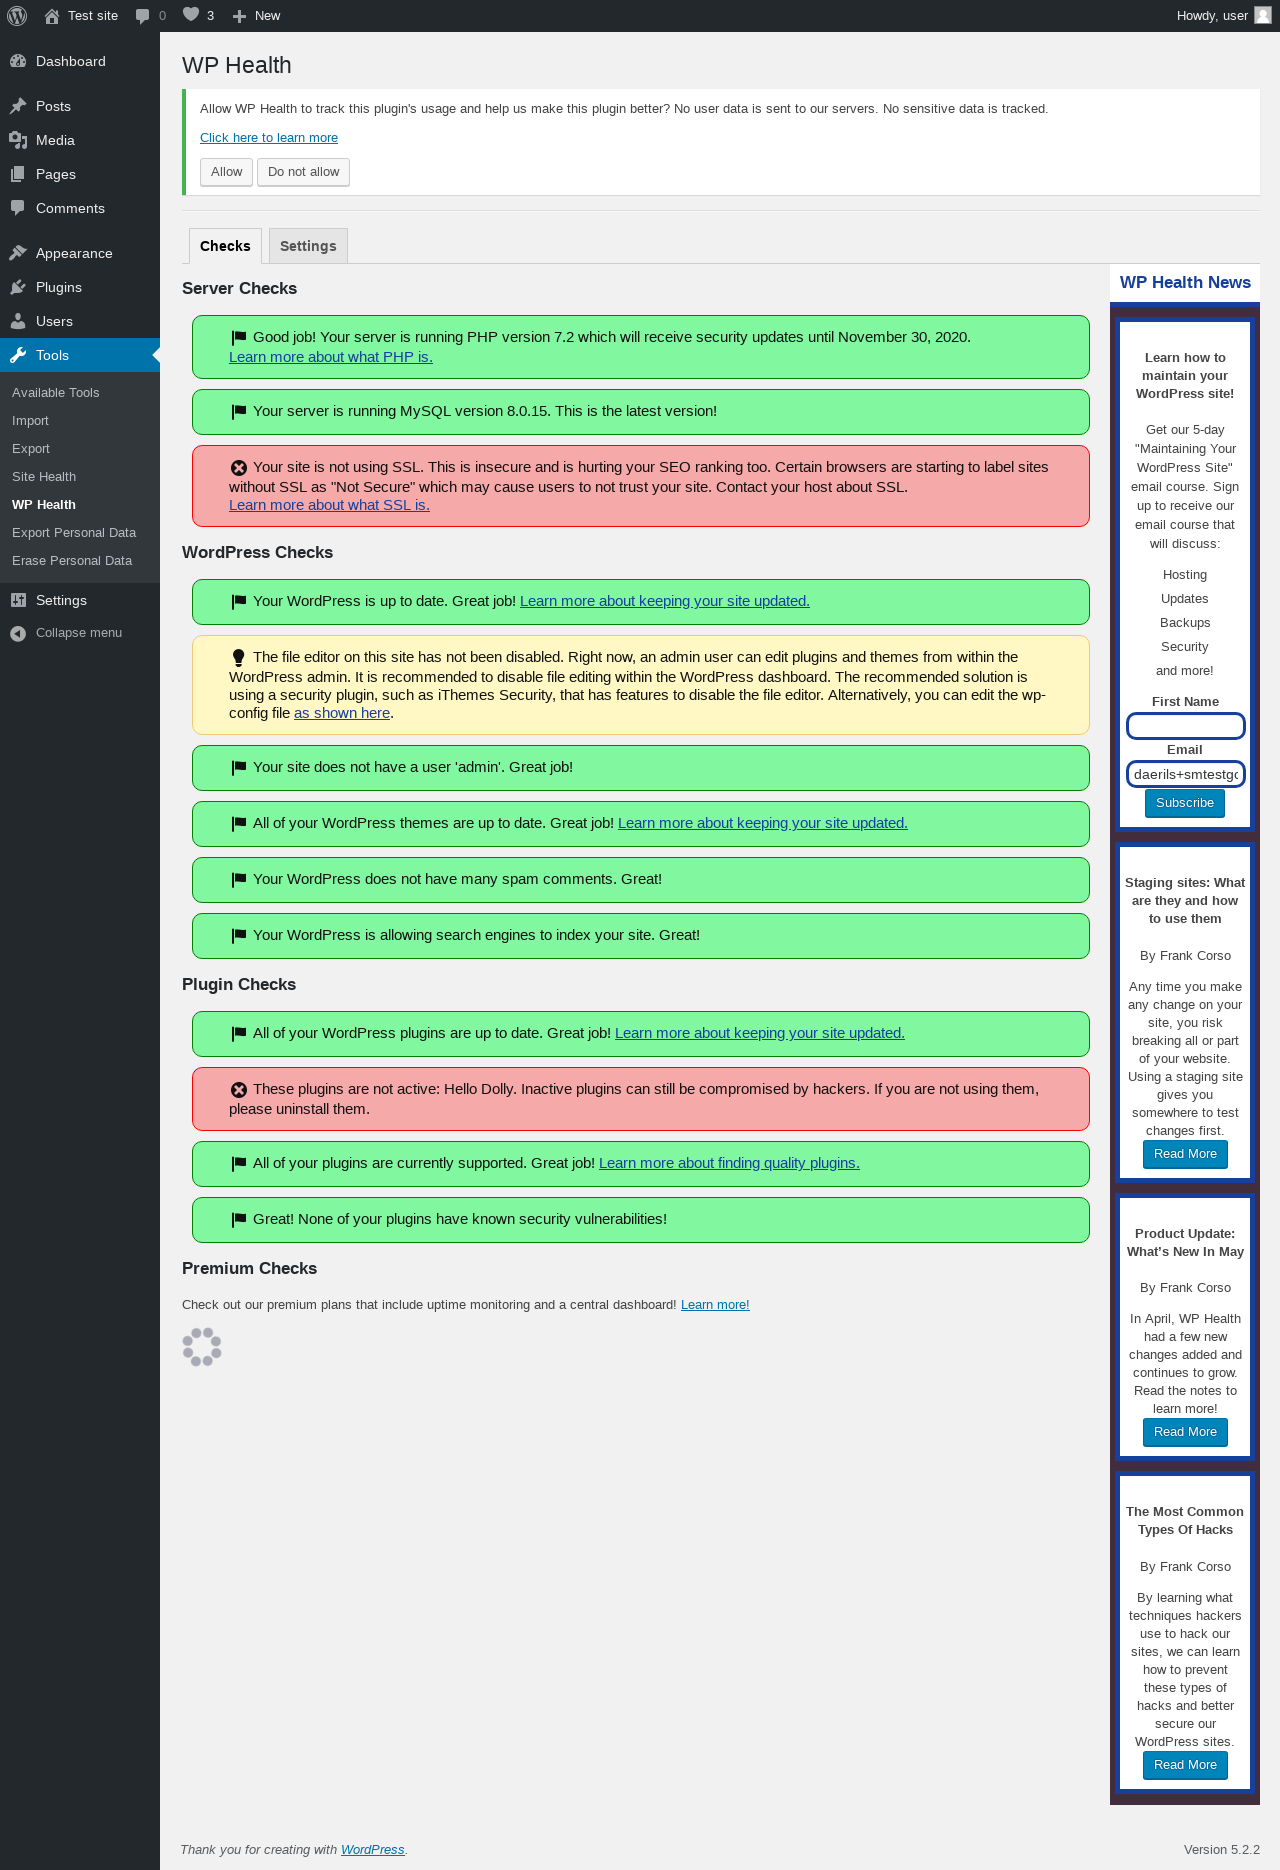Click the plus New icon in admin bar
Viewport: 1280px width, 1870px height.
point(239,16)
